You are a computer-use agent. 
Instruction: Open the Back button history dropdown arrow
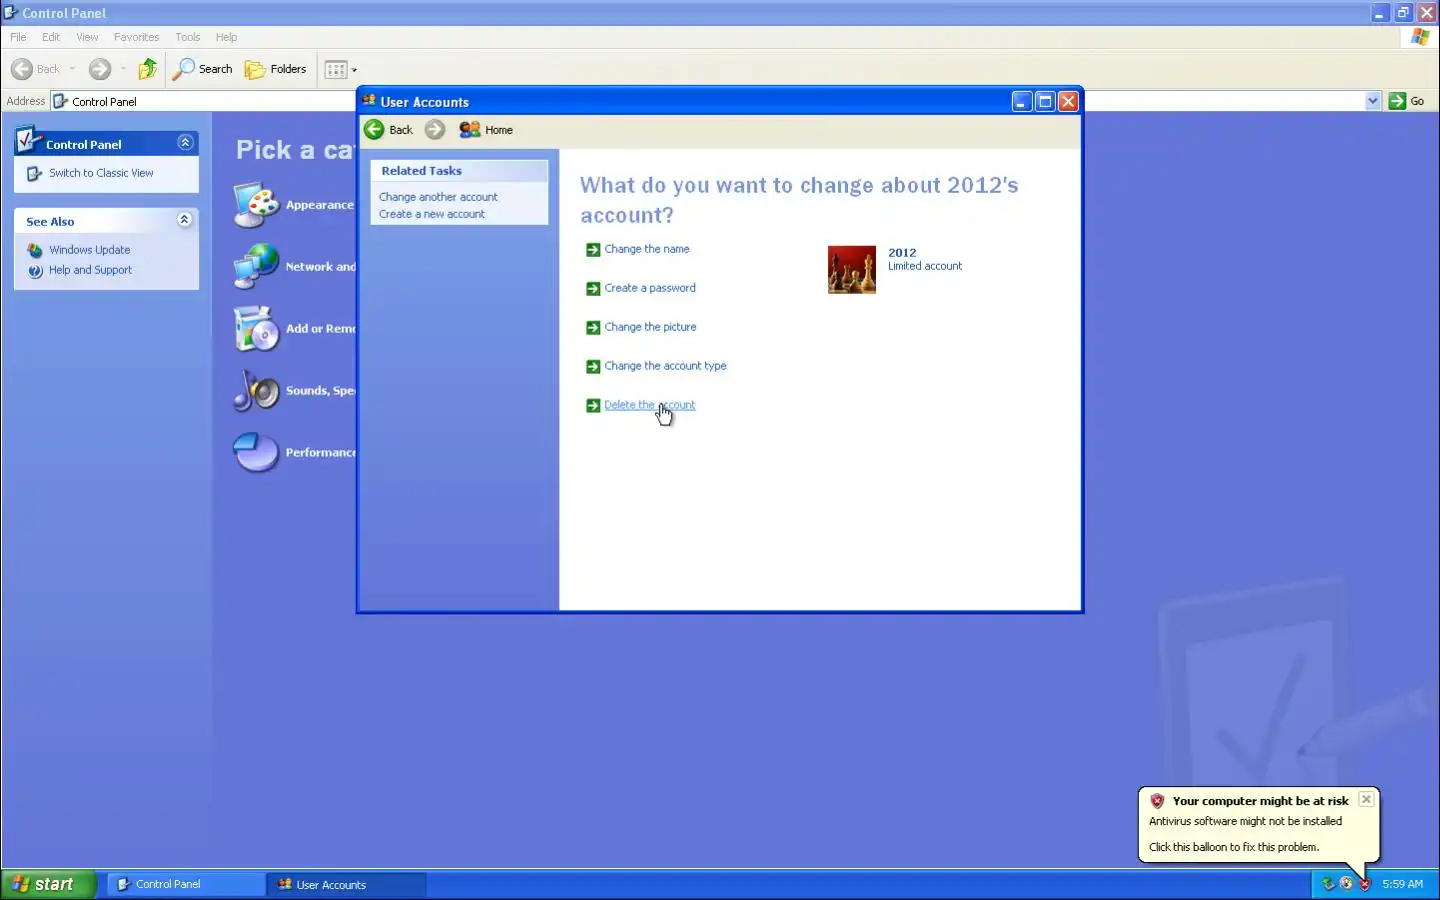click(x=72, y=69)
